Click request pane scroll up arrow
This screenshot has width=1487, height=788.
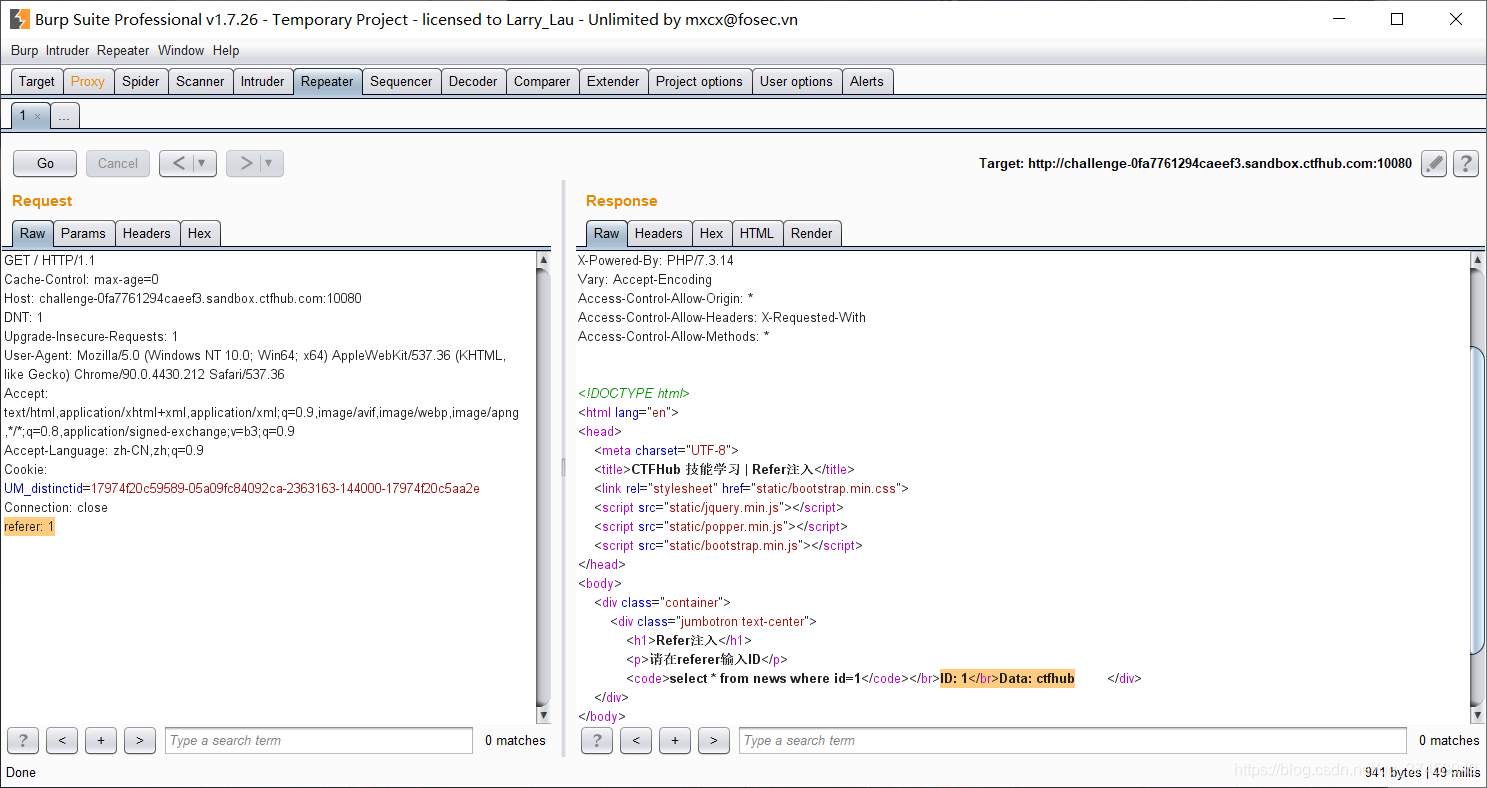click(544, 260)
